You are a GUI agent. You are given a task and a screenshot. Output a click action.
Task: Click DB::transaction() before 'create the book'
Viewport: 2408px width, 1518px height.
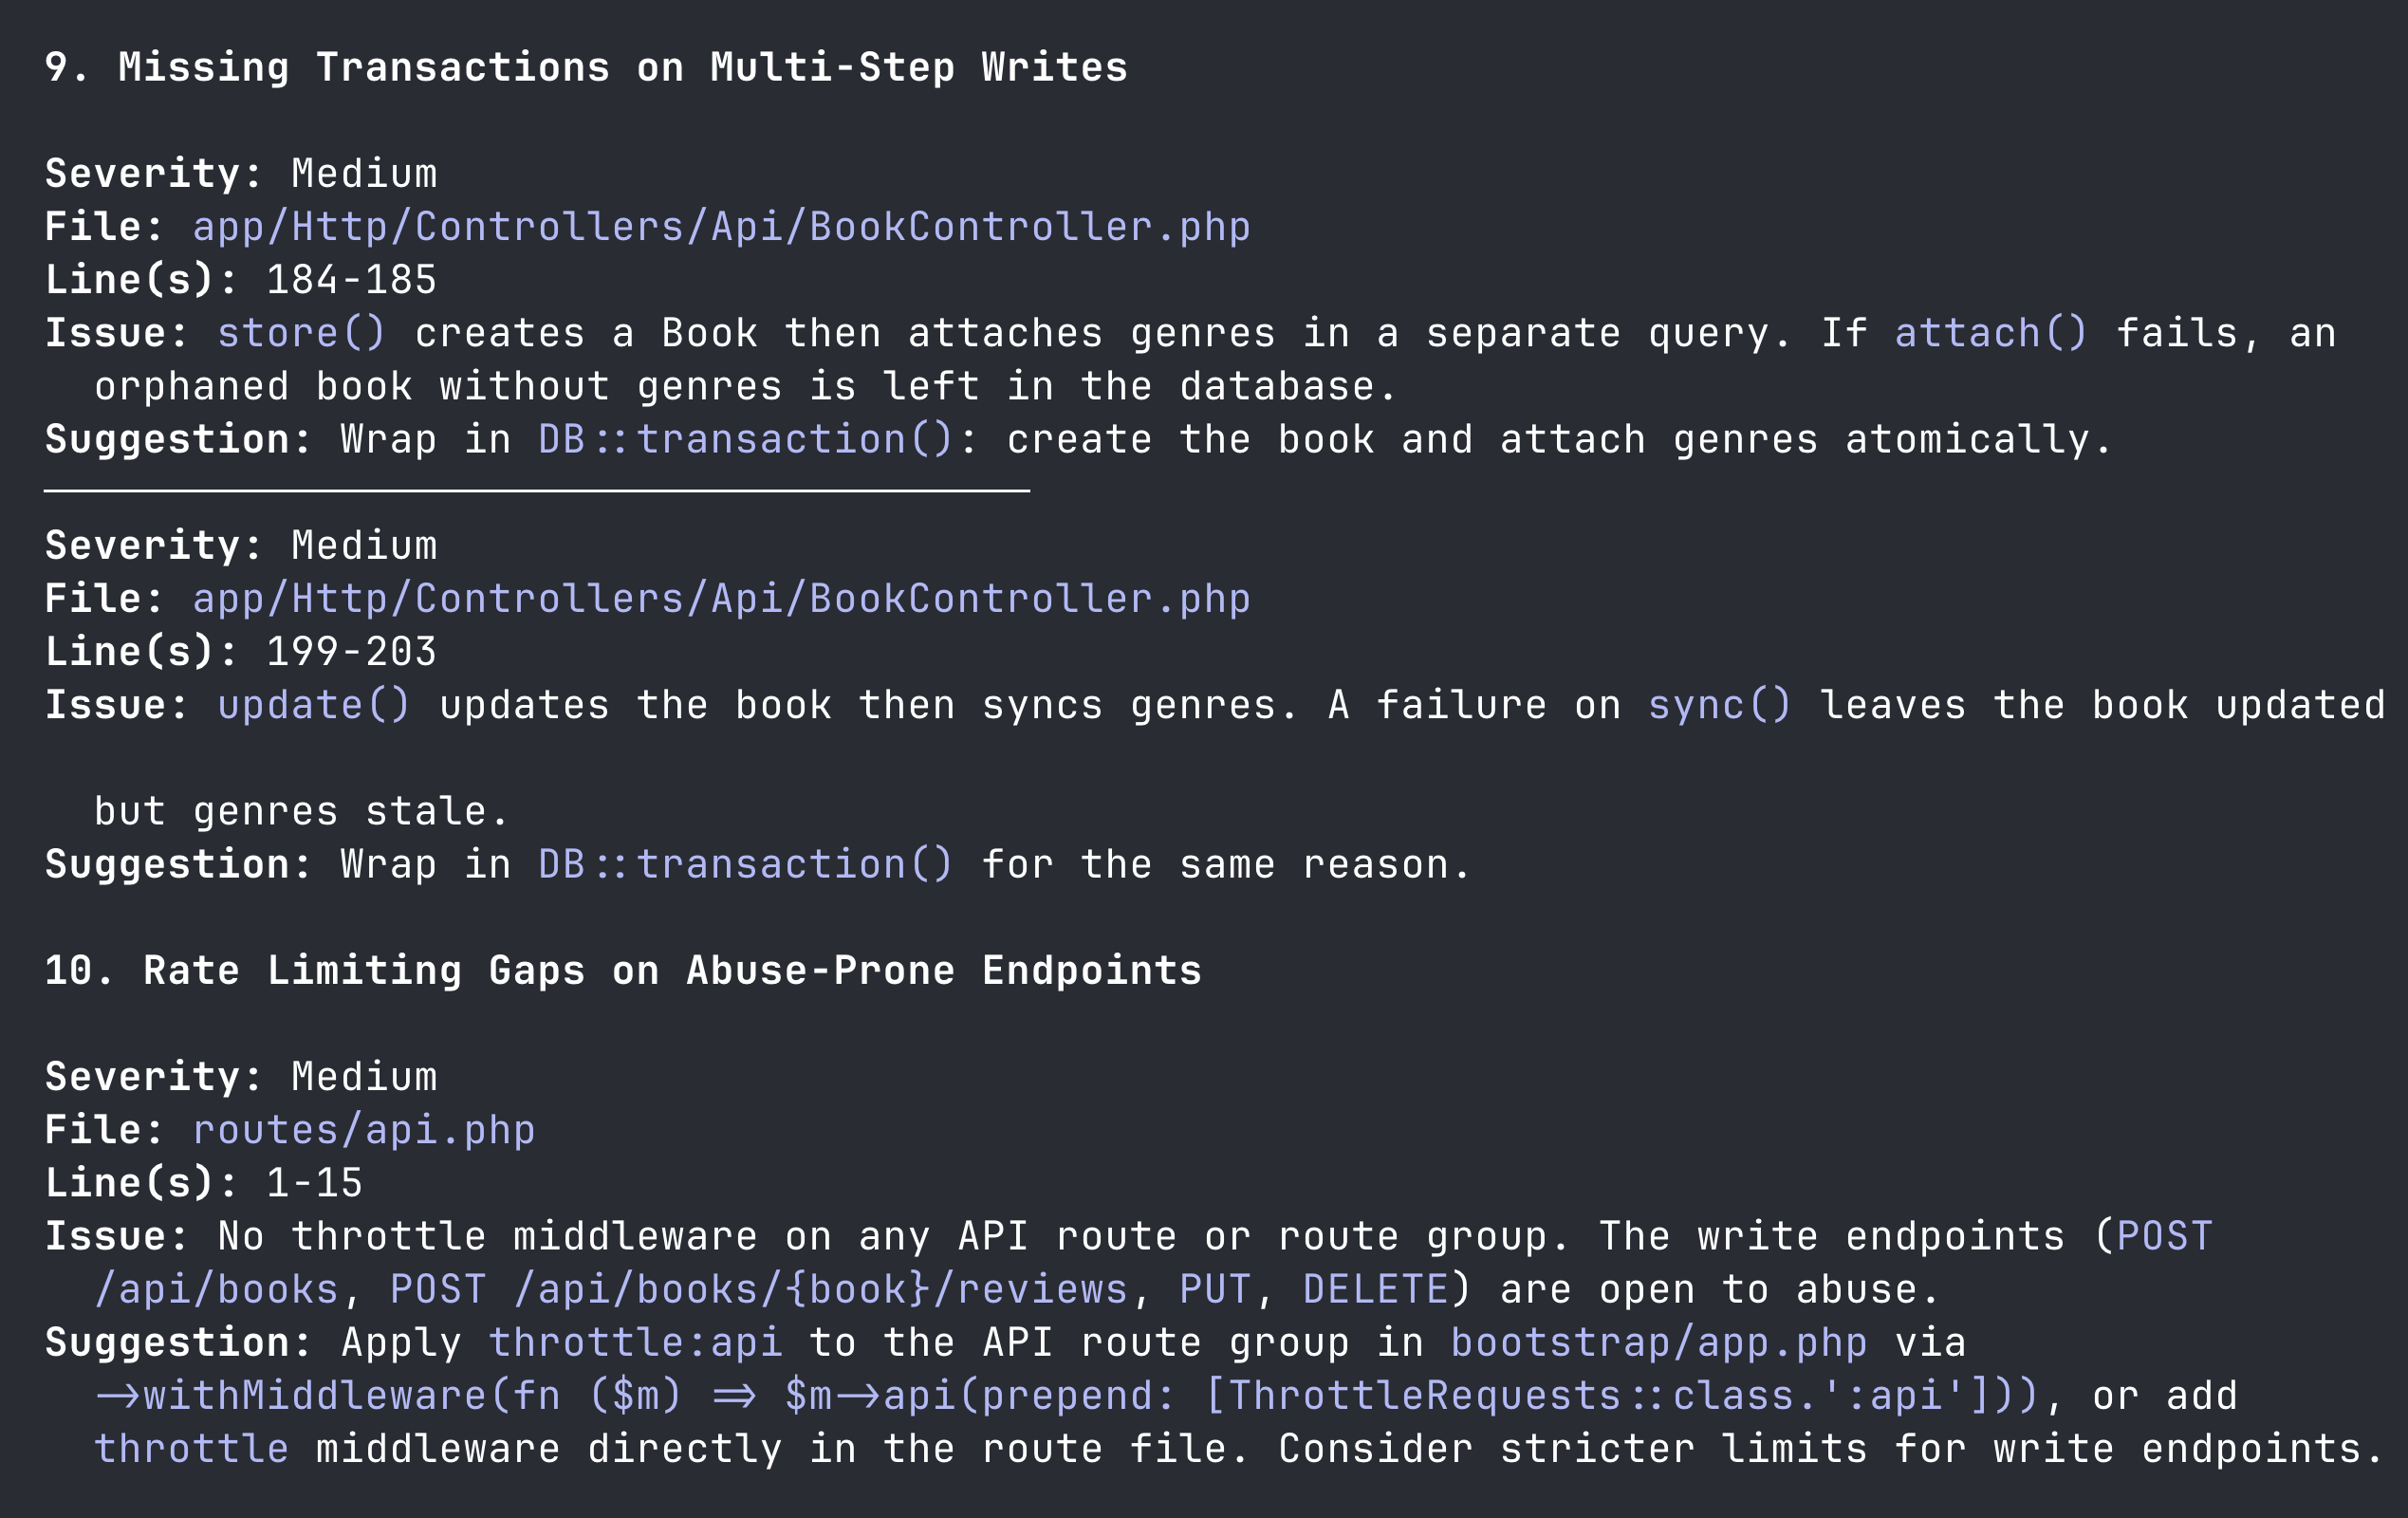745,440
